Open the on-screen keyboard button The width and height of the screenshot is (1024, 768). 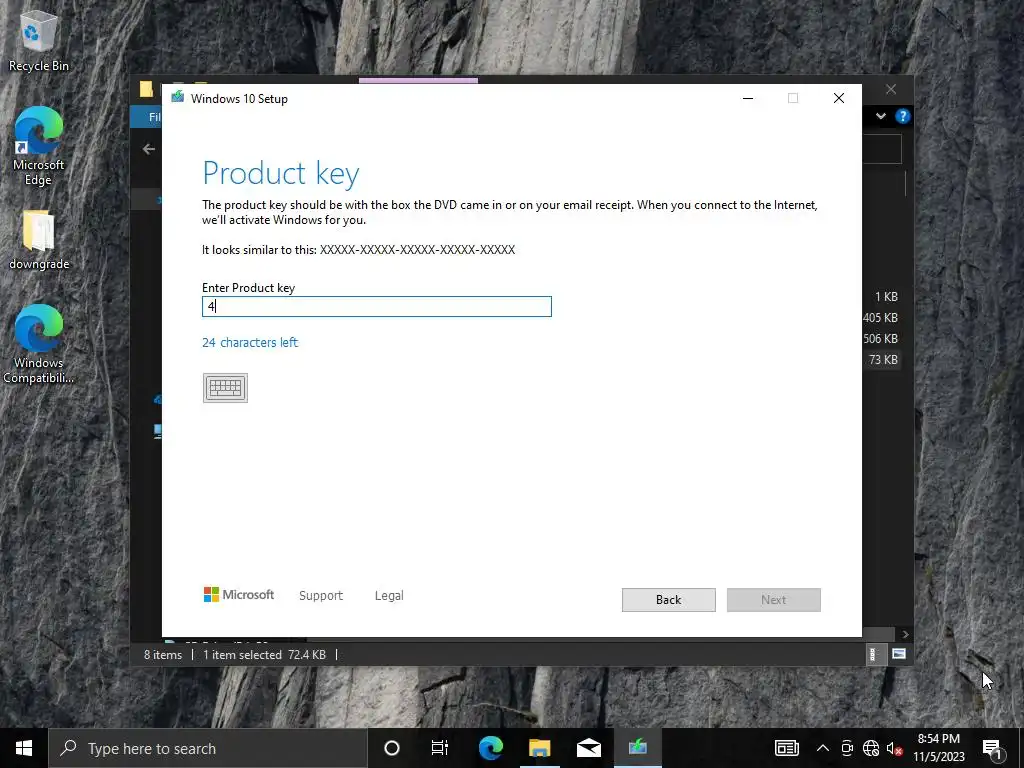(x=225, y=388)
